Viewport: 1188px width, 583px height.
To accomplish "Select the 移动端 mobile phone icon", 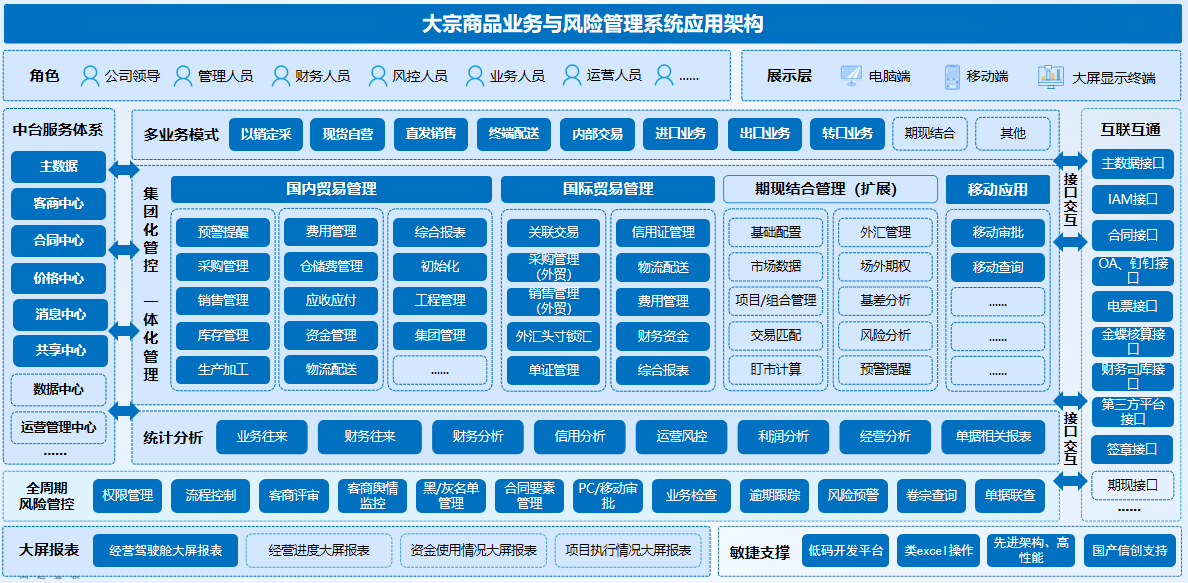I will [x=952, y=76].
